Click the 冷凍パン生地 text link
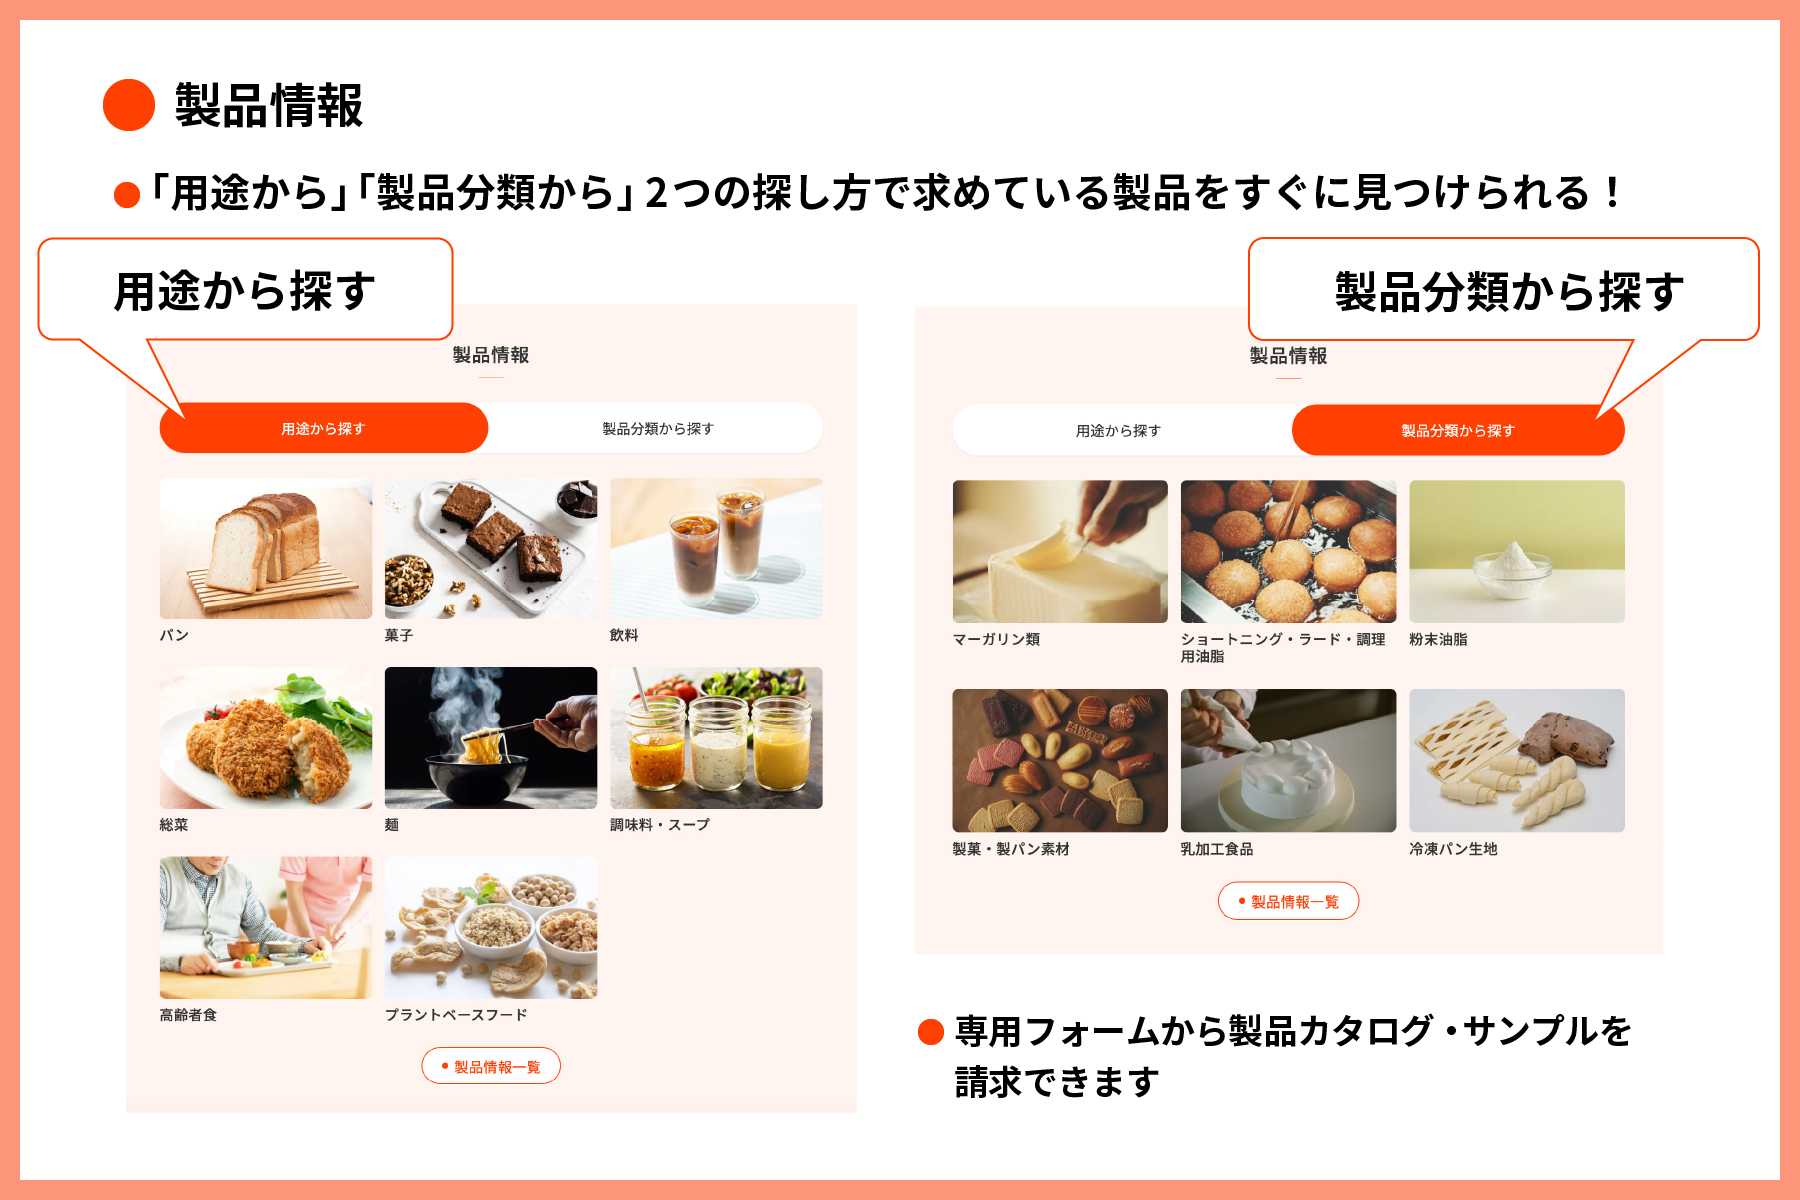 coord(1453,849)
